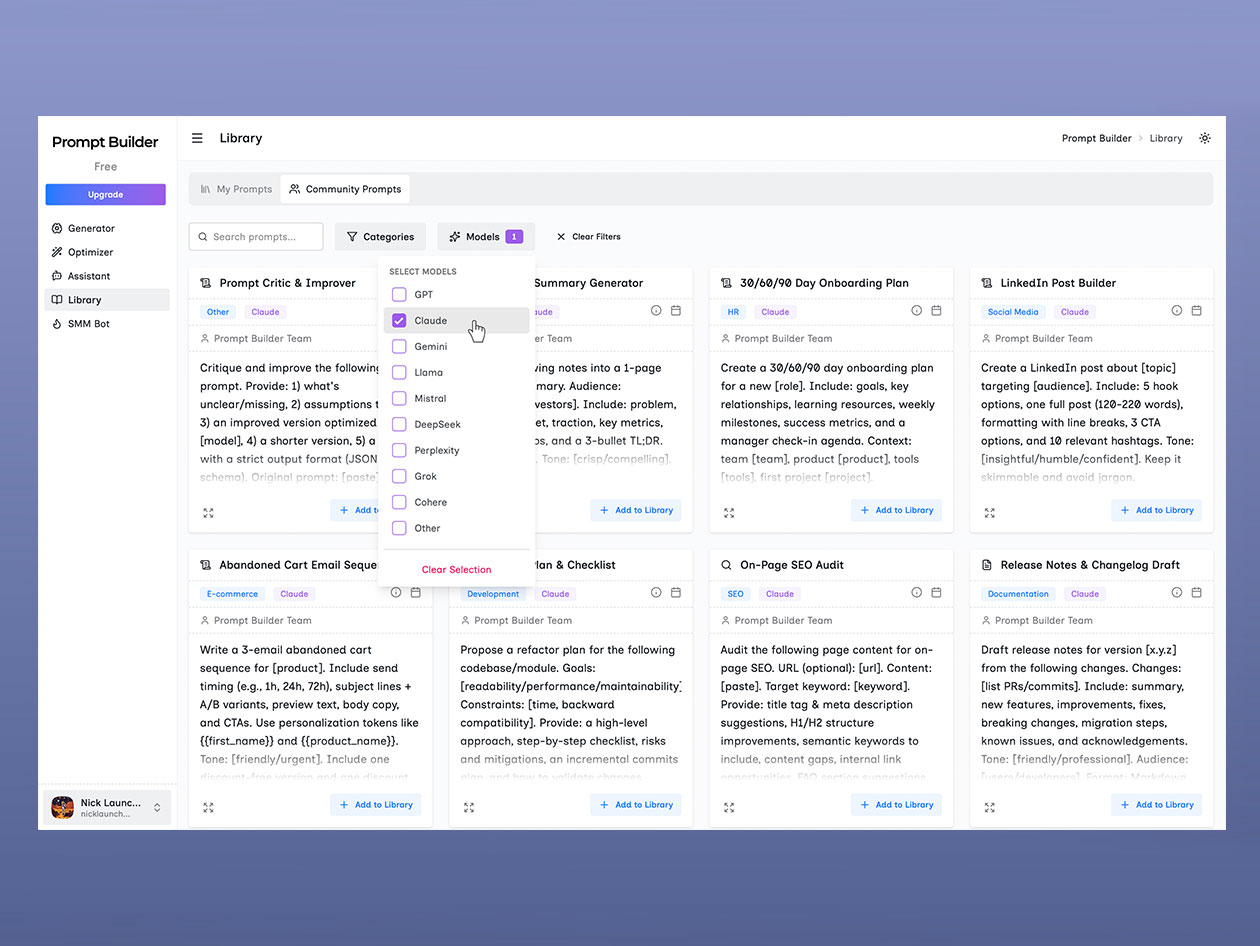
Task: Toggle the theme sun icon top right
Action: pyautogui.click(x=1205, y=138)
